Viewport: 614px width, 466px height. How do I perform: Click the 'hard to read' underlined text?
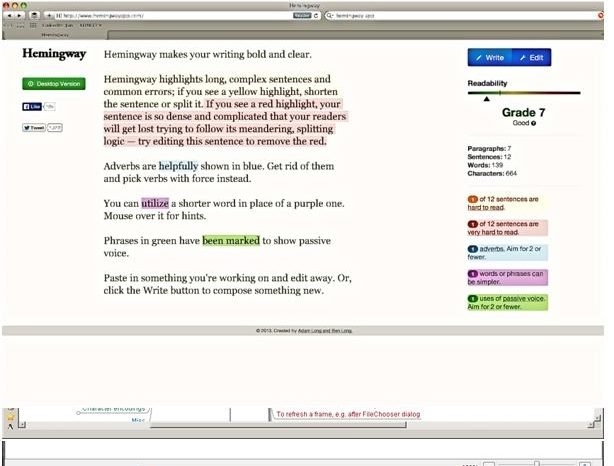point(486,208)
